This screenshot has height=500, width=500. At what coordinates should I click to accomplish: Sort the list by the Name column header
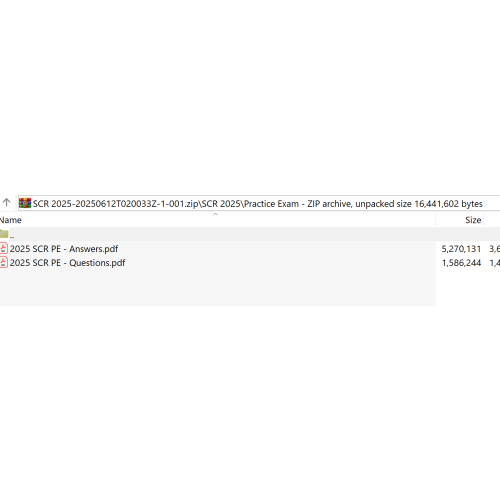coord(218,220)
